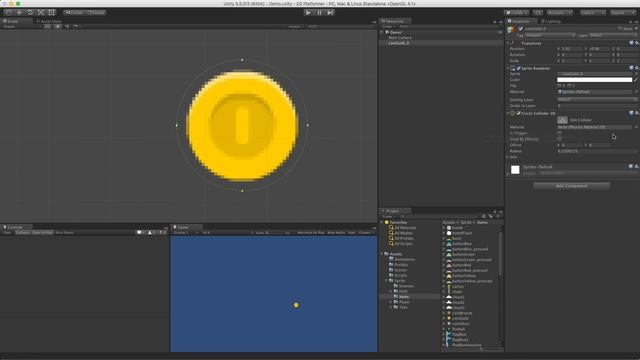Open Transform component help icon
Image resolution: width=640 pixels, height=360 pixels.
tap(631, 43)
